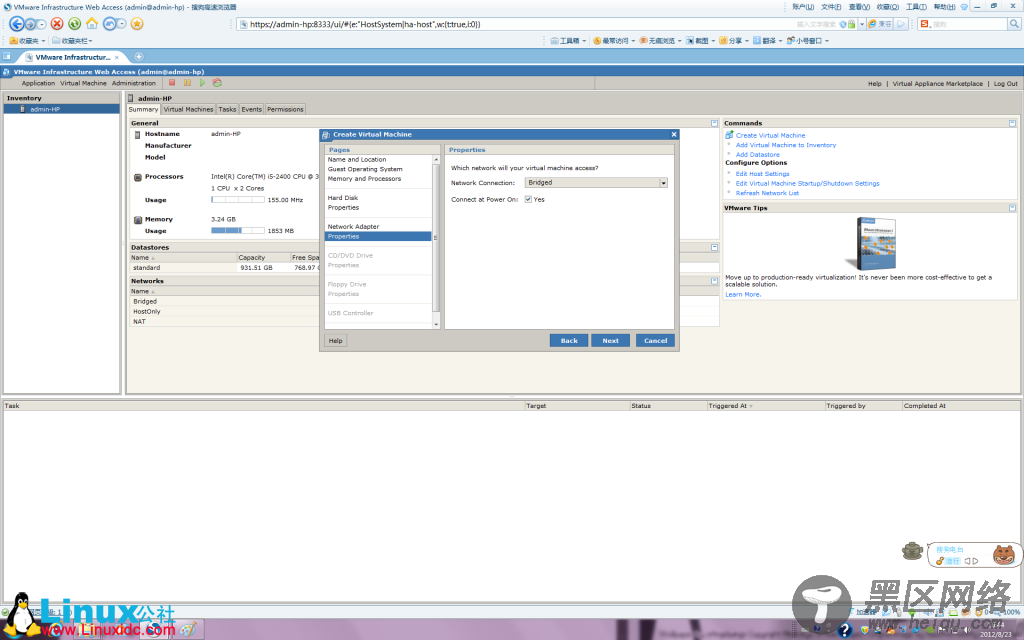Stop page loading with red X icon

(x=57, y=24)
